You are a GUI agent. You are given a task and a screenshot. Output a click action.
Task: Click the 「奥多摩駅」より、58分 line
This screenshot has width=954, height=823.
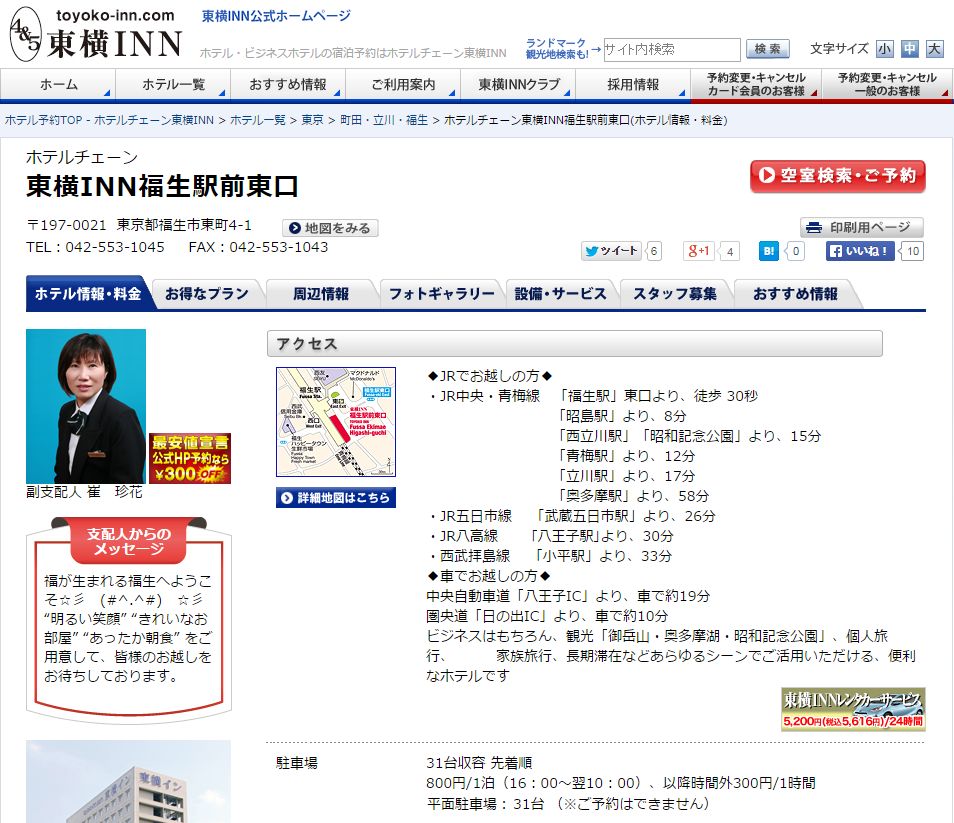(x=633, y=496)
